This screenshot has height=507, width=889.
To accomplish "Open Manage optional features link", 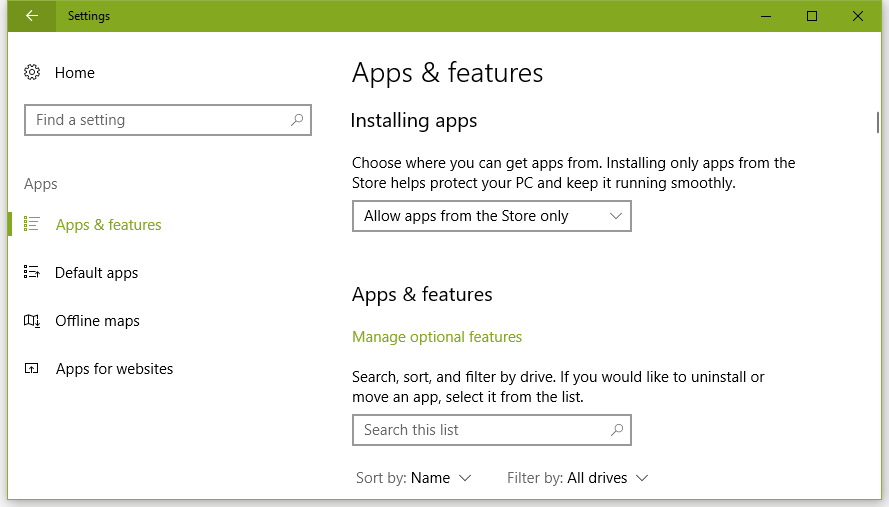I will coord(437,337).
